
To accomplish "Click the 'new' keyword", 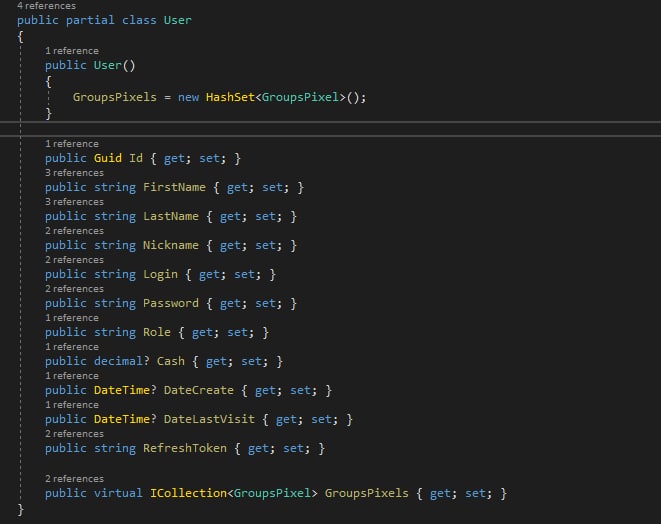I will coord(188,97).
